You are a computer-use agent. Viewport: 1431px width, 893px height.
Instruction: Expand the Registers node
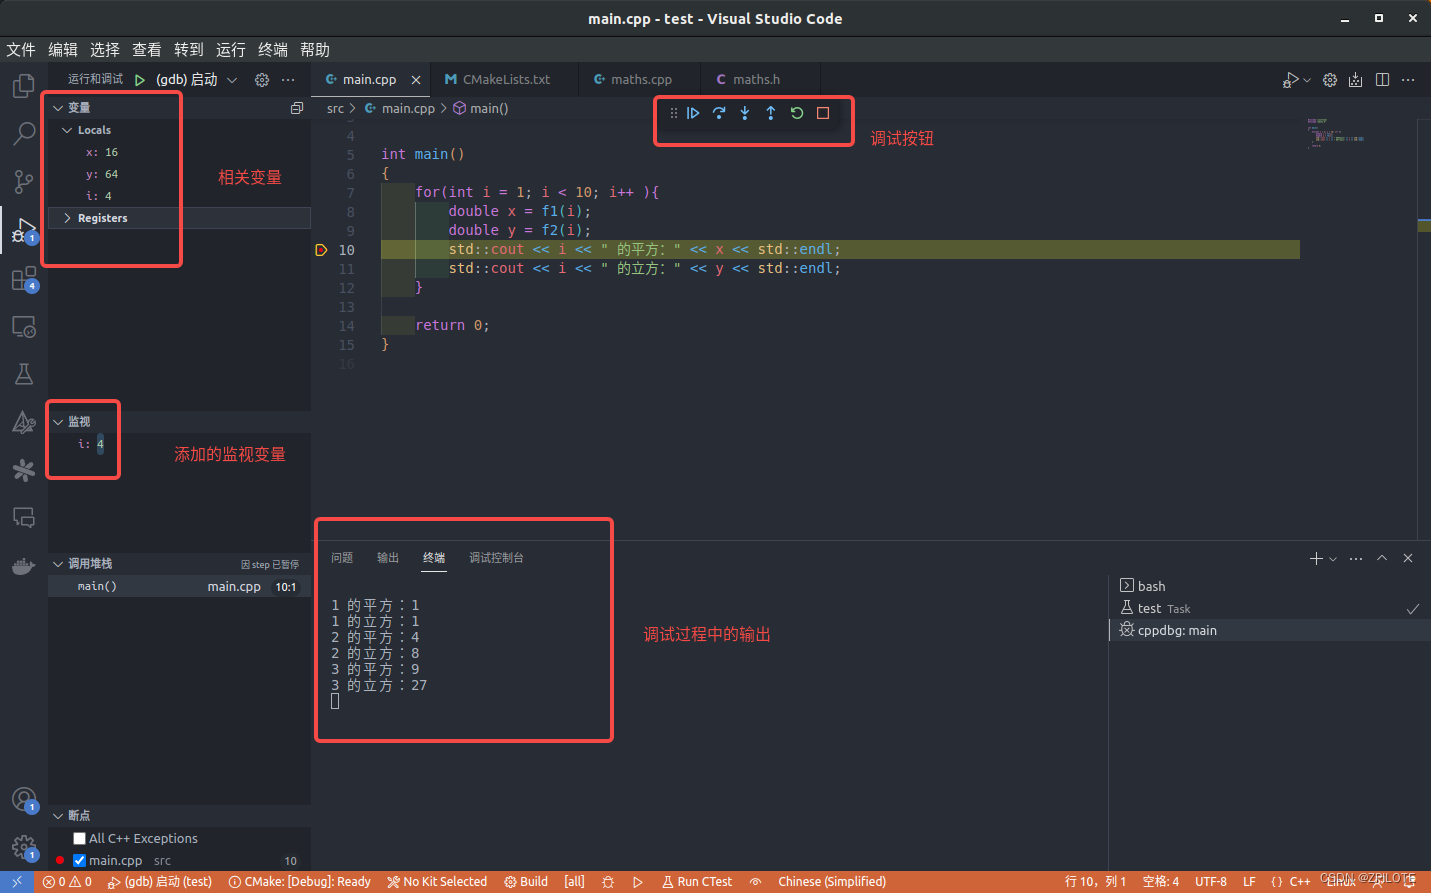[67, 218]
